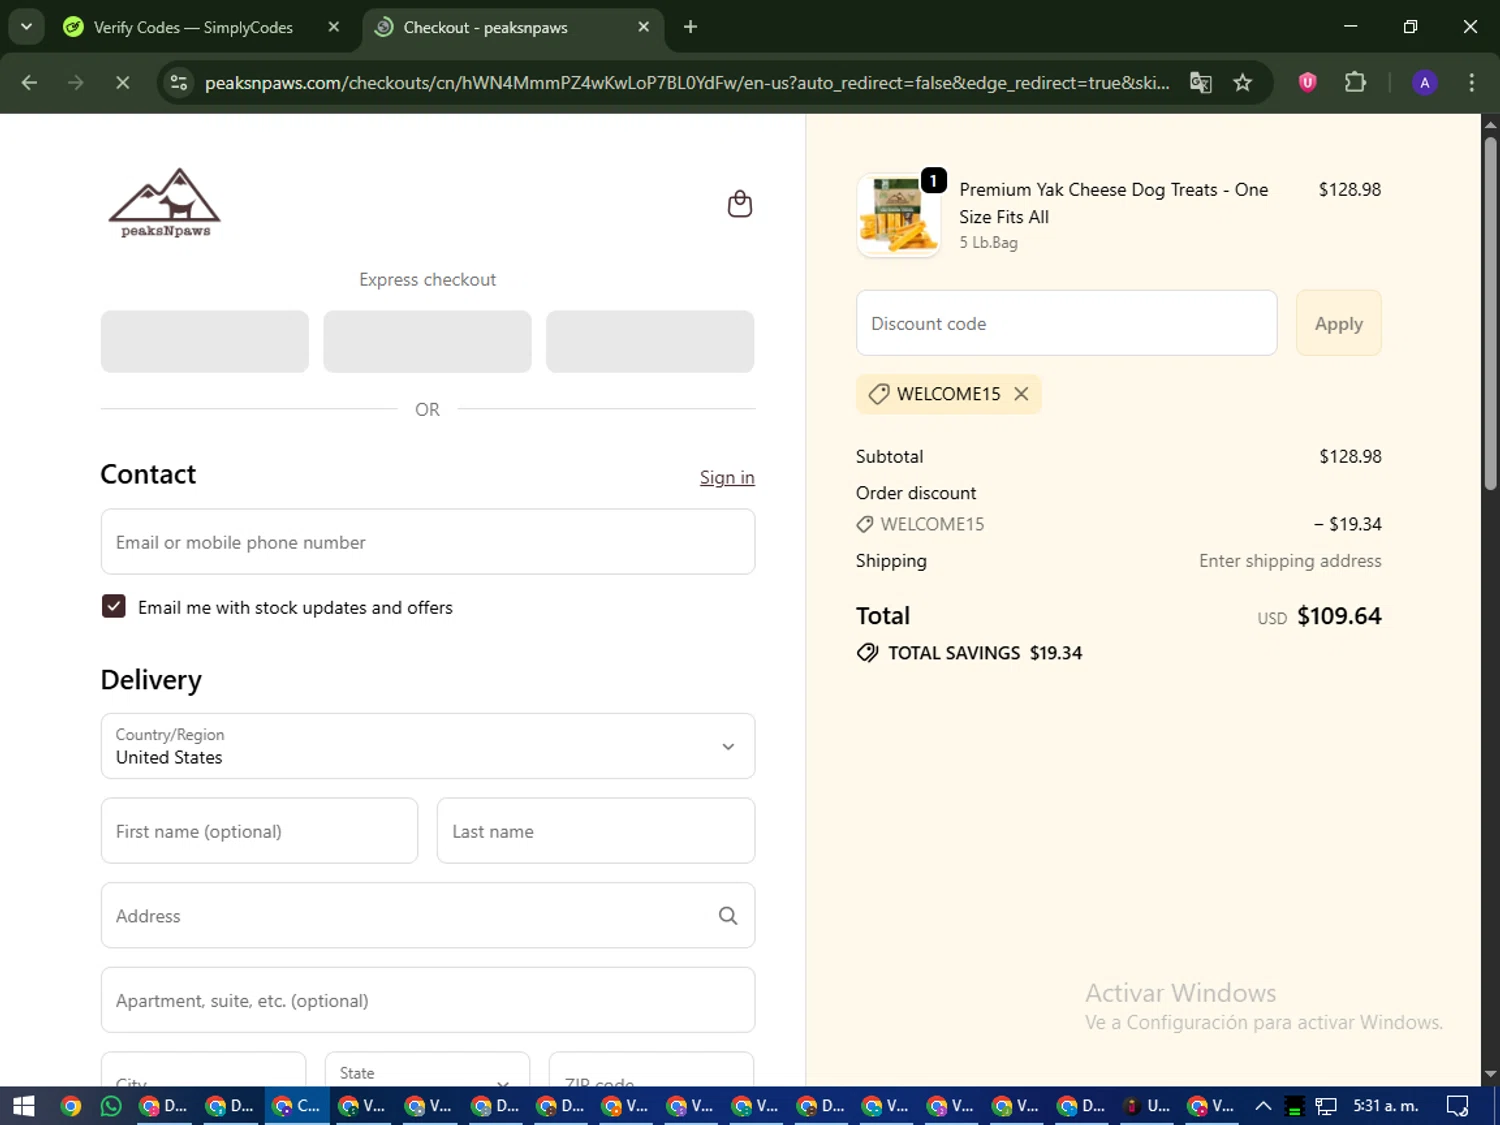This screenshot has width=1500, height=1125.
Task: Click the middle express checkout placeholder button
Action: (x=427, y=341)
